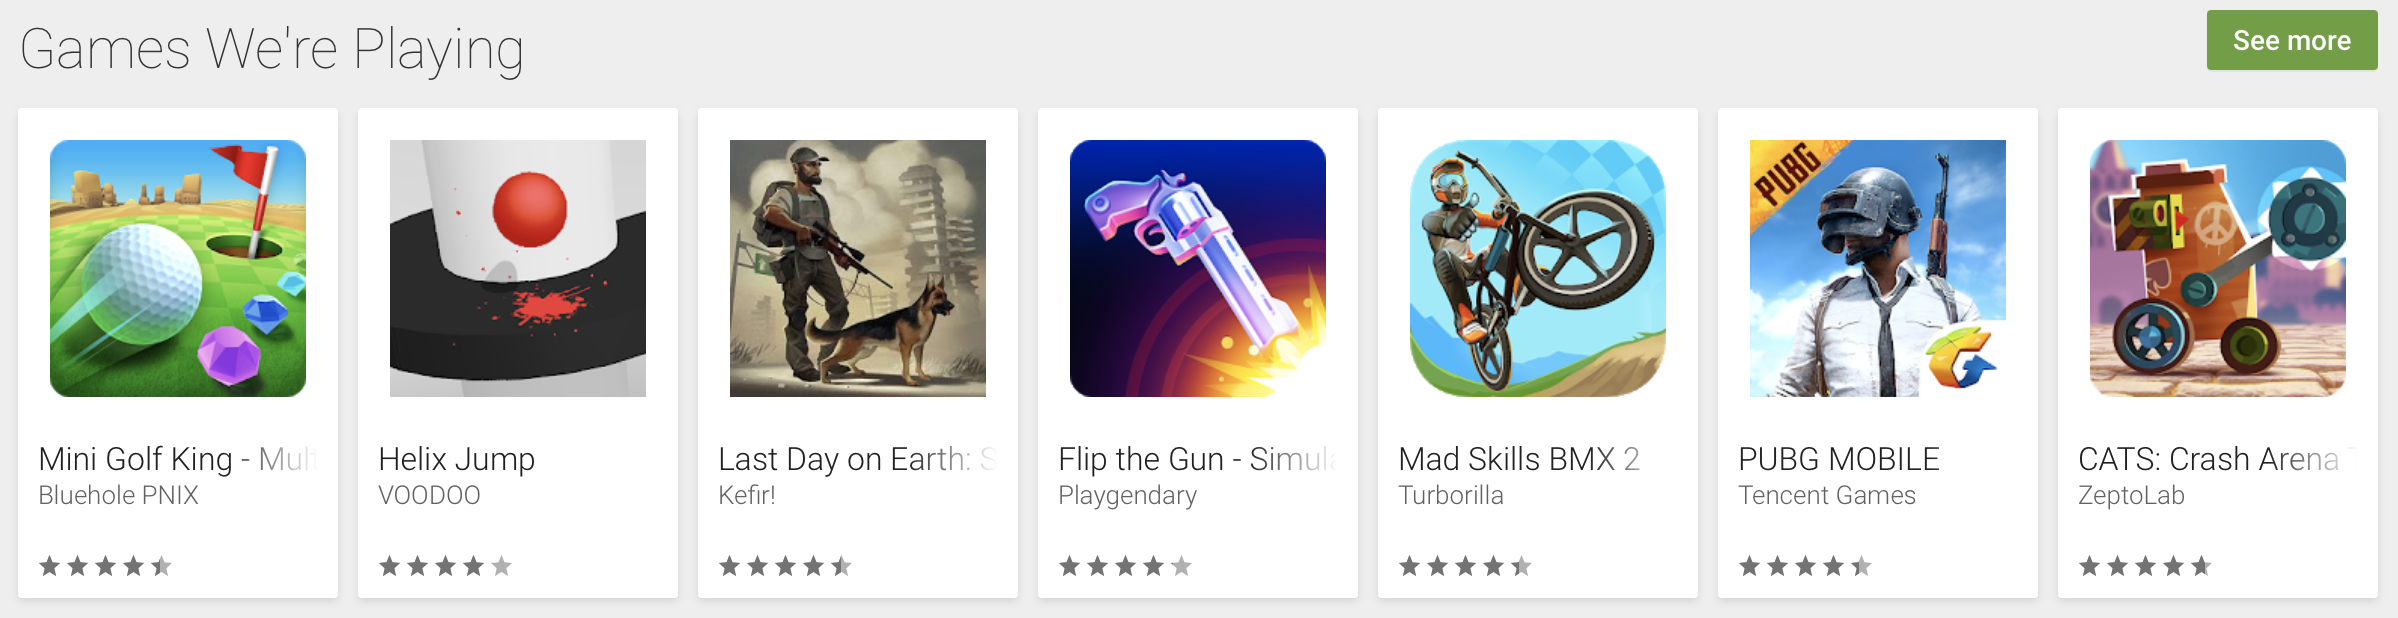Open the Turborilla developer link
2398x618 pixels.
[x=1451, y=495]
